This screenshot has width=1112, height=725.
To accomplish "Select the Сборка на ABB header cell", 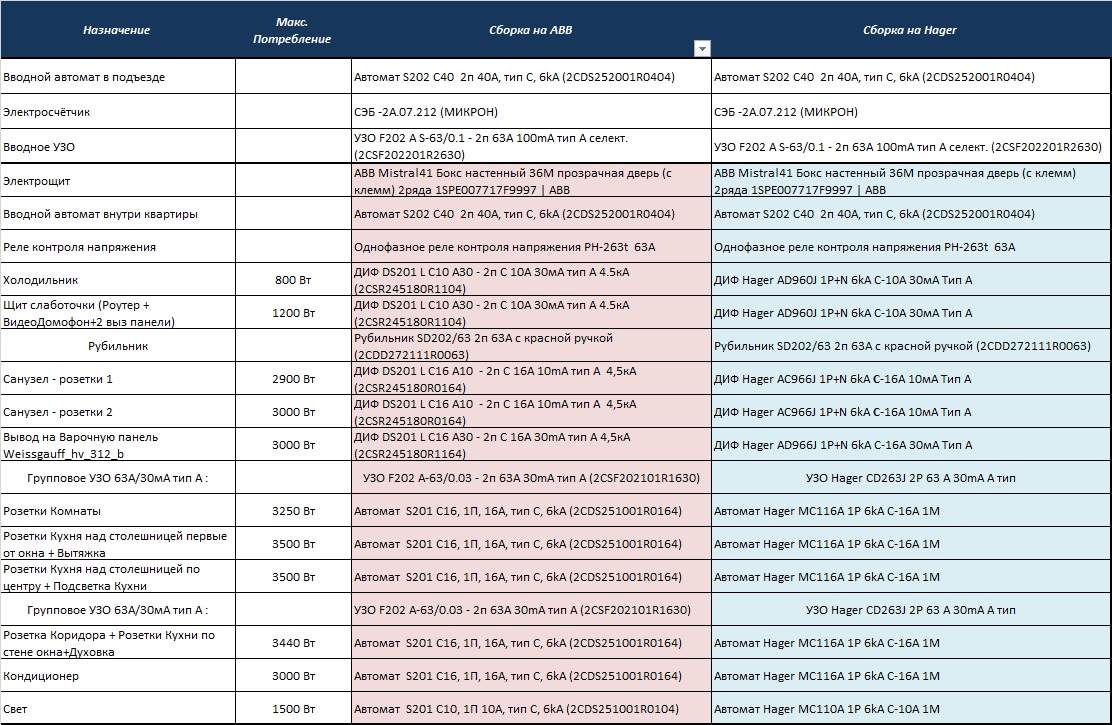I will point(531,30).
